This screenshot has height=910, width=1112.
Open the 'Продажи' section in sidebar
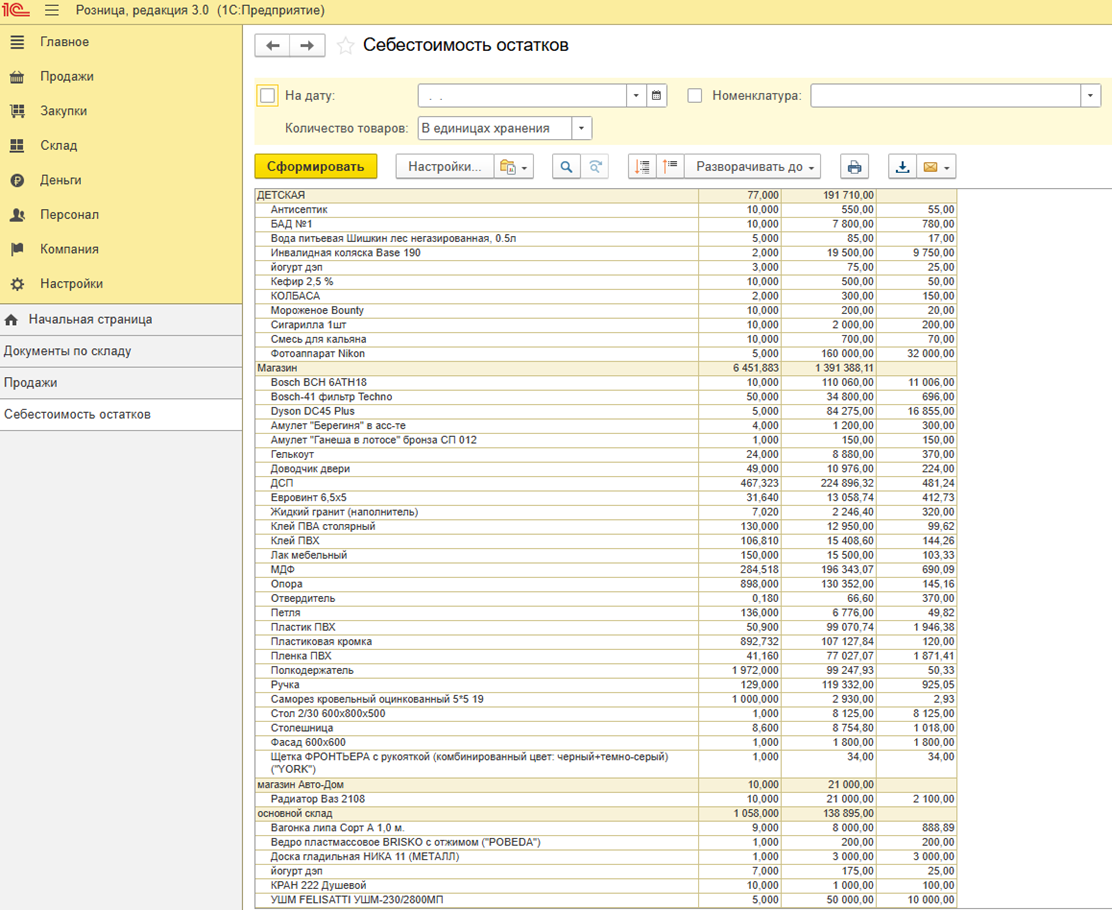pos(67,77)
